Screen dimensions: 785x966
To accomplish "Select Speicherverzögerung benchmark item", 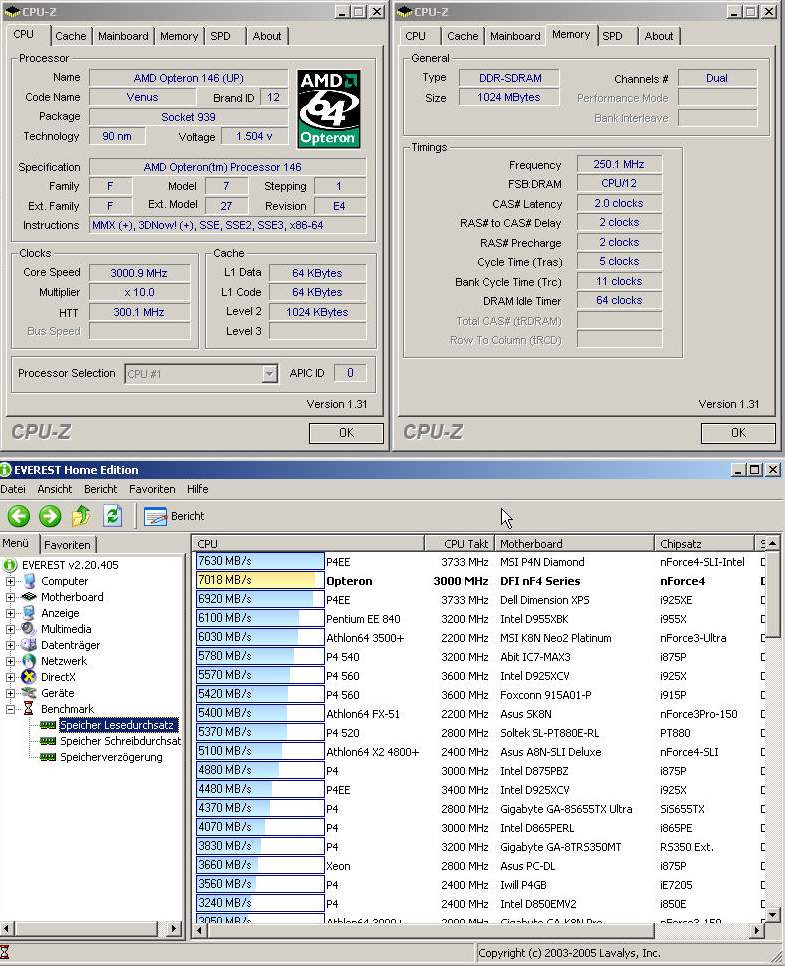I will [111, 757].
